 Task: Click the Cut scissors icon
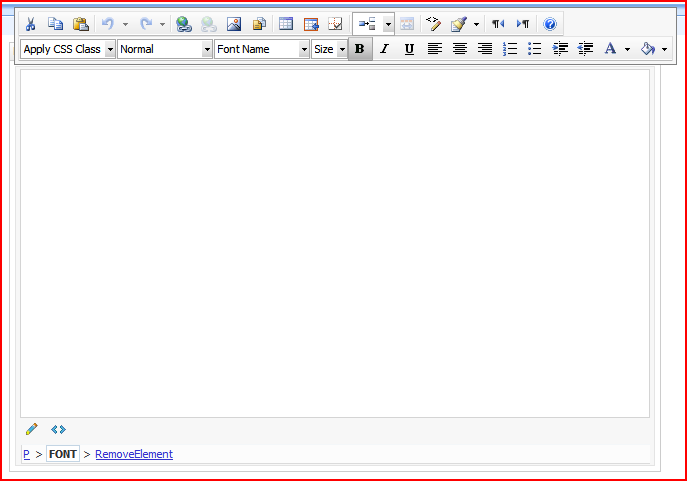coord(31,24)
